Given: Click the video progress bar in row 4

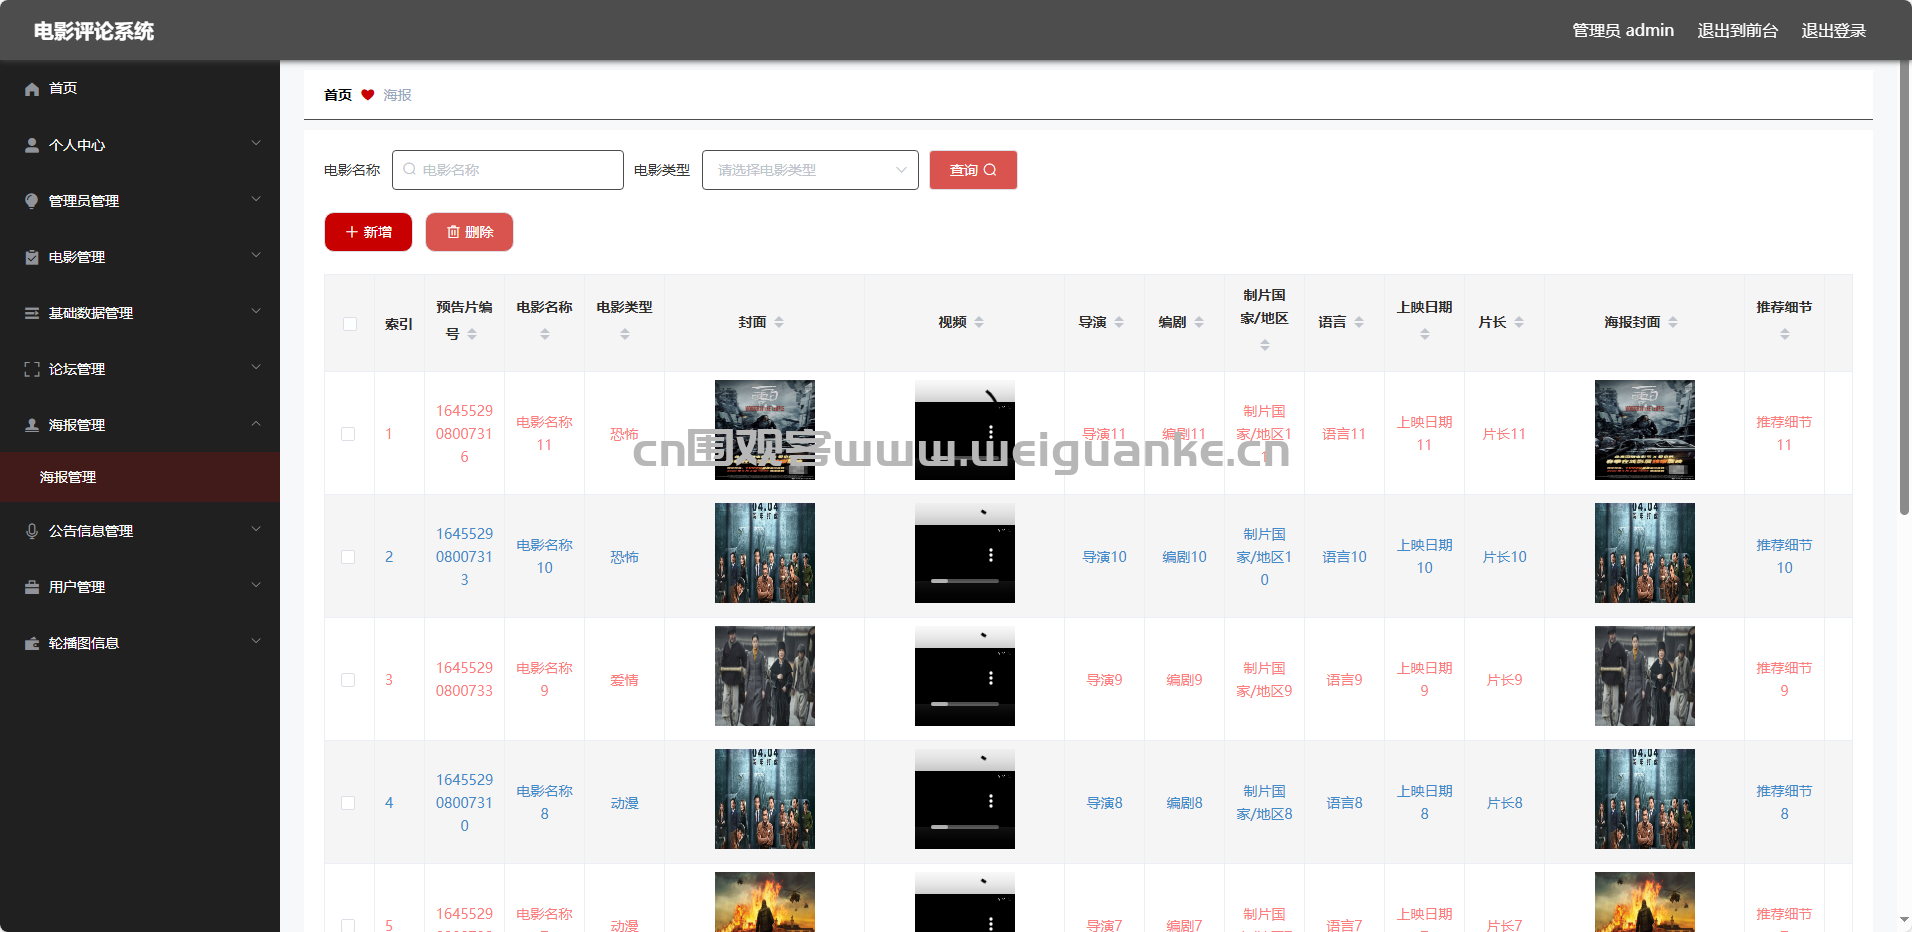Looking at the screenshot, I should [x=965, y=827].
